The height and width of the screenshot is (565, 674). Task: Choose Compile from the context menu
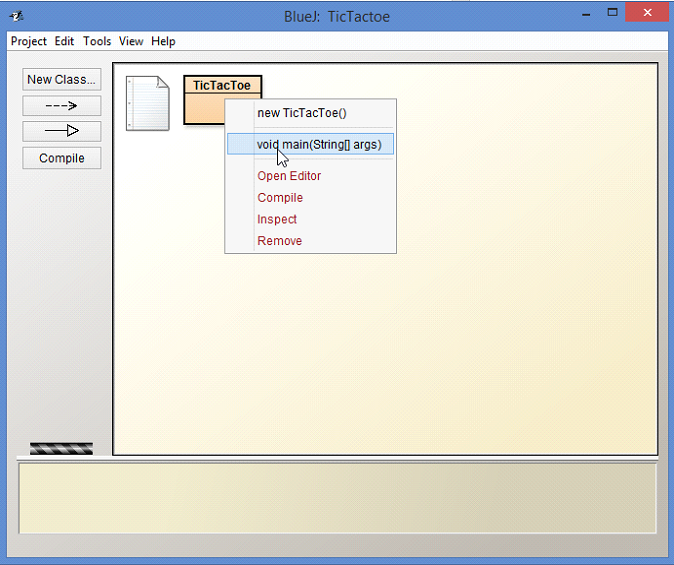coord(310,197)
